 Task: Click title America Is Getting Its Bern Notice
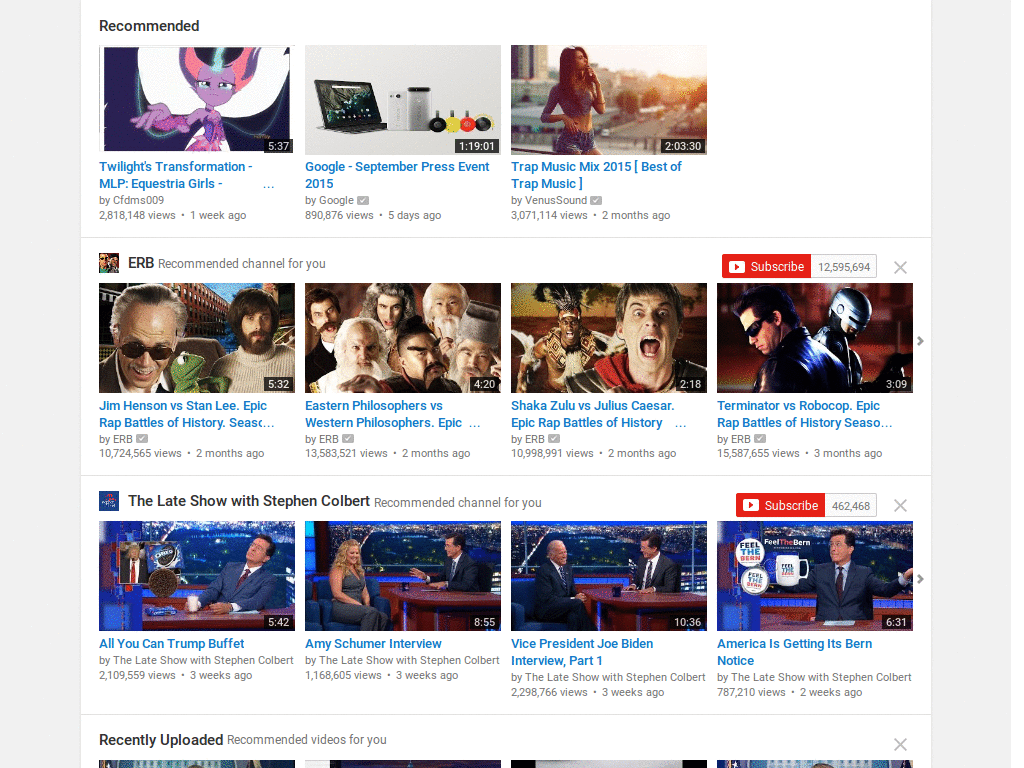[x=794, y=652]
